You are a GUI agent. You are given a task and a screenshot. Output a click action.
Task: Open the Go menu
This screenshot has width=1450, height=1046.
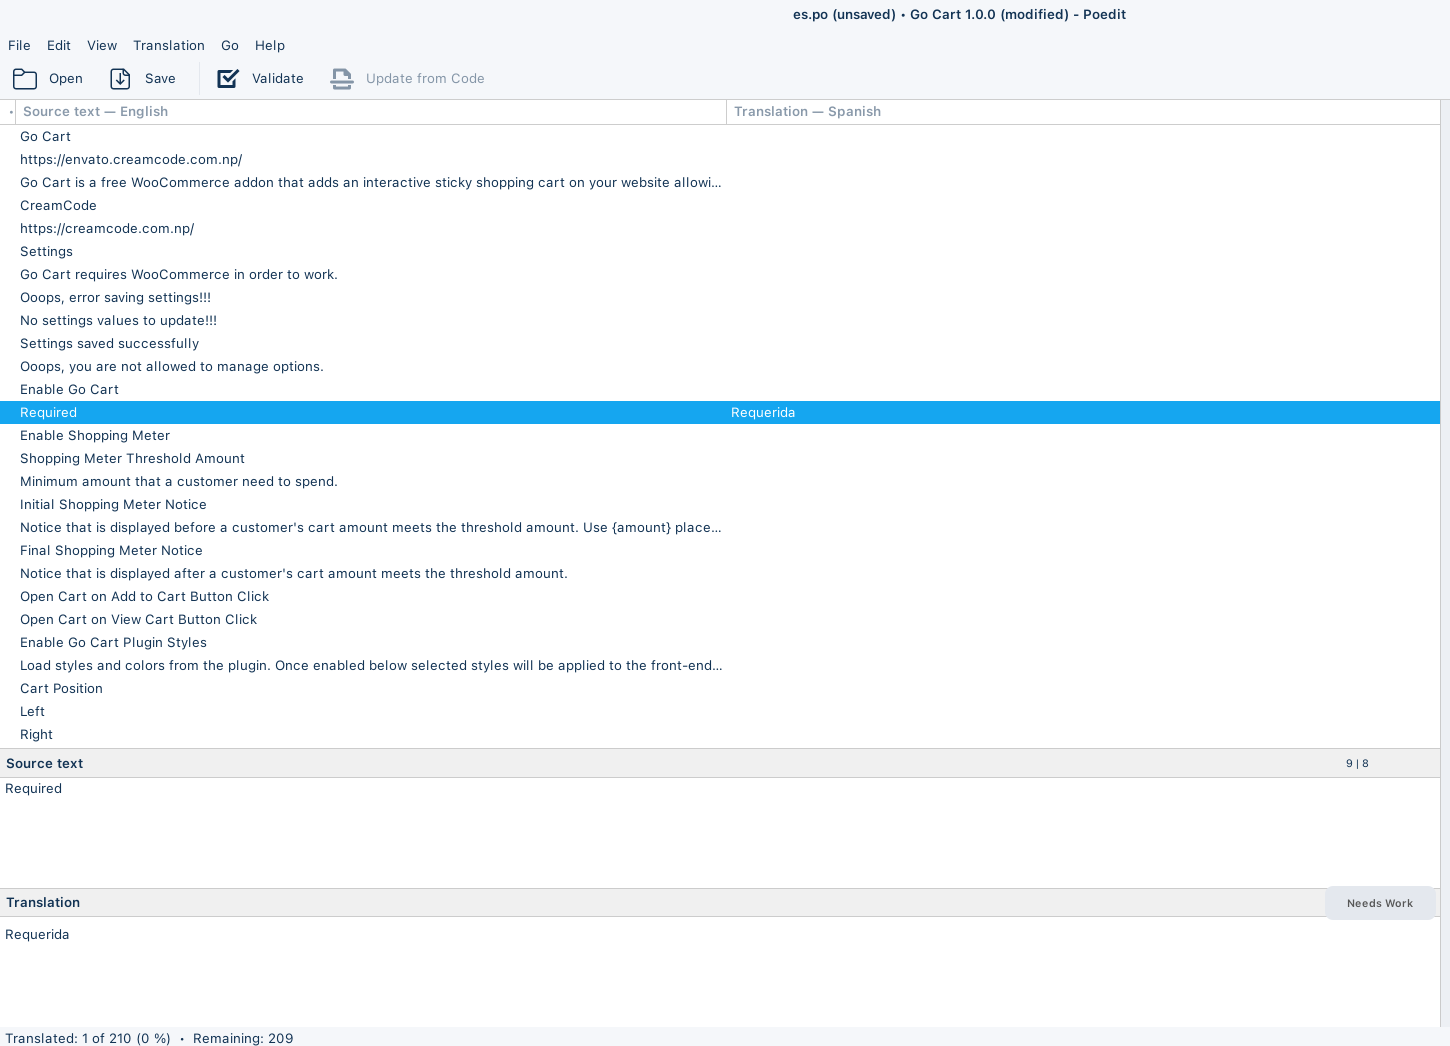[x=230, y=45]
